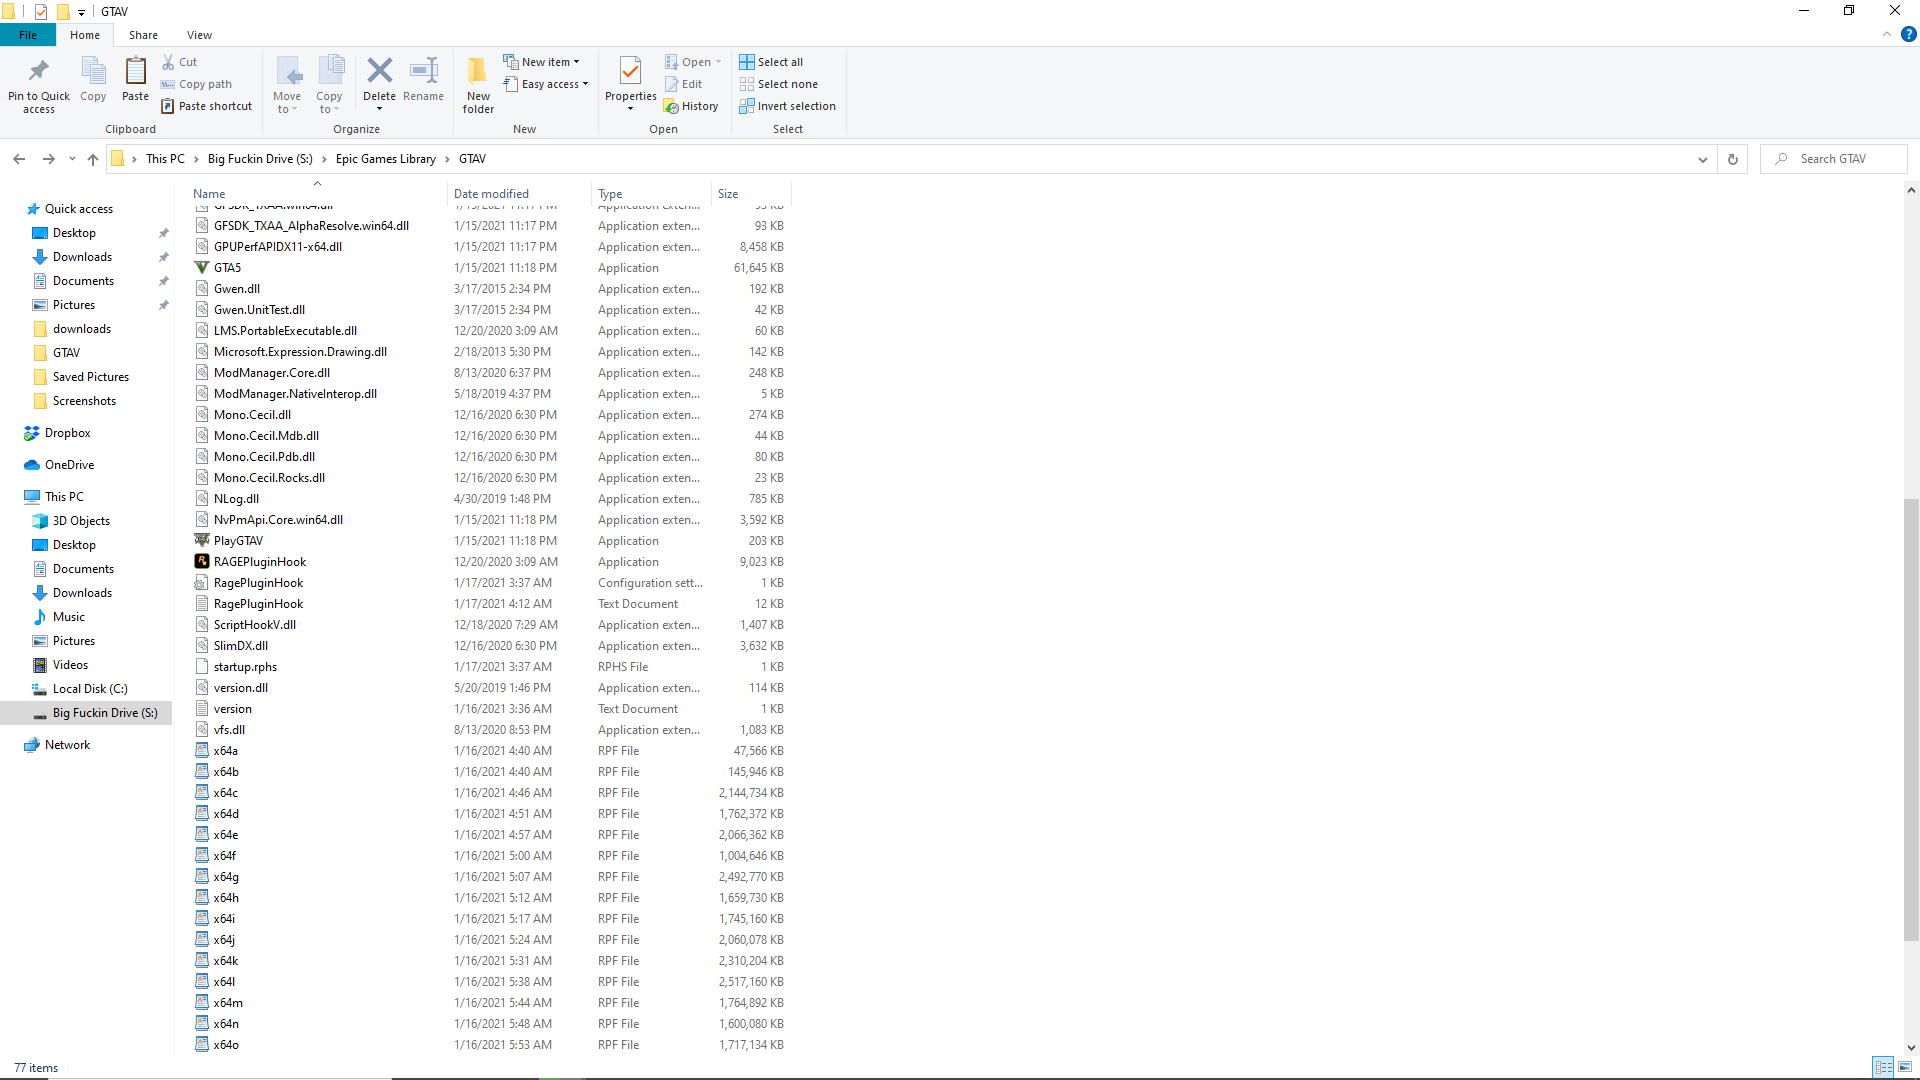1920x1080 pixels.
Task: Open the Share ribbon tab
Action: coord(143,35)
